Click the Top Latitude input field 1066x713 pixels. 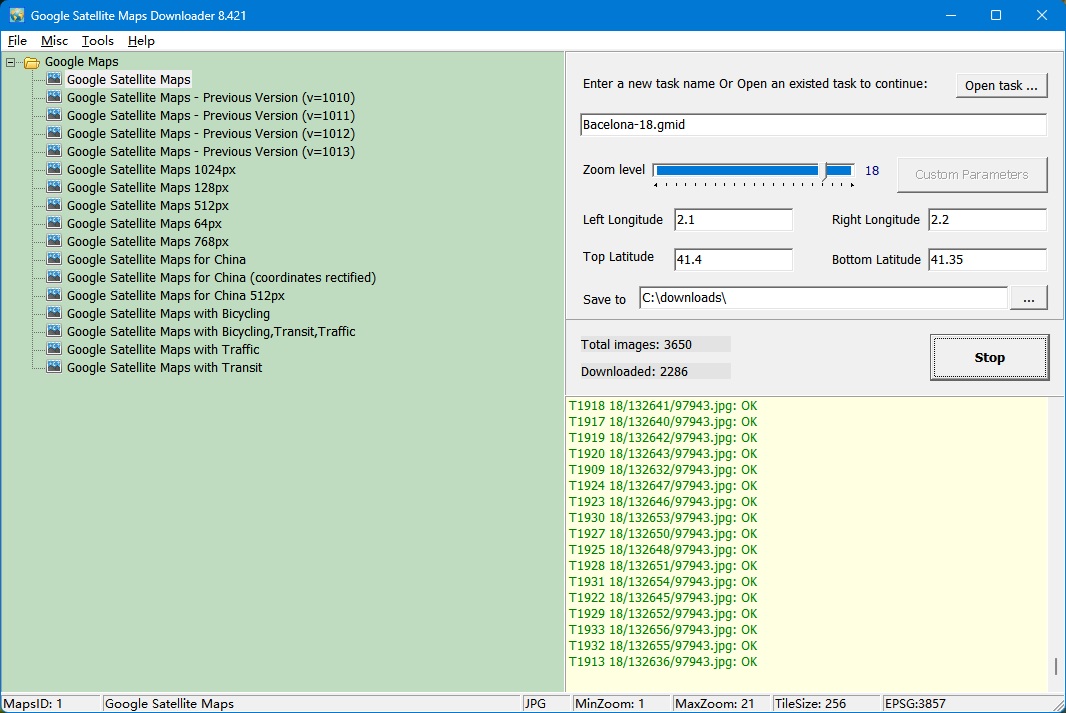click(733, 259)
